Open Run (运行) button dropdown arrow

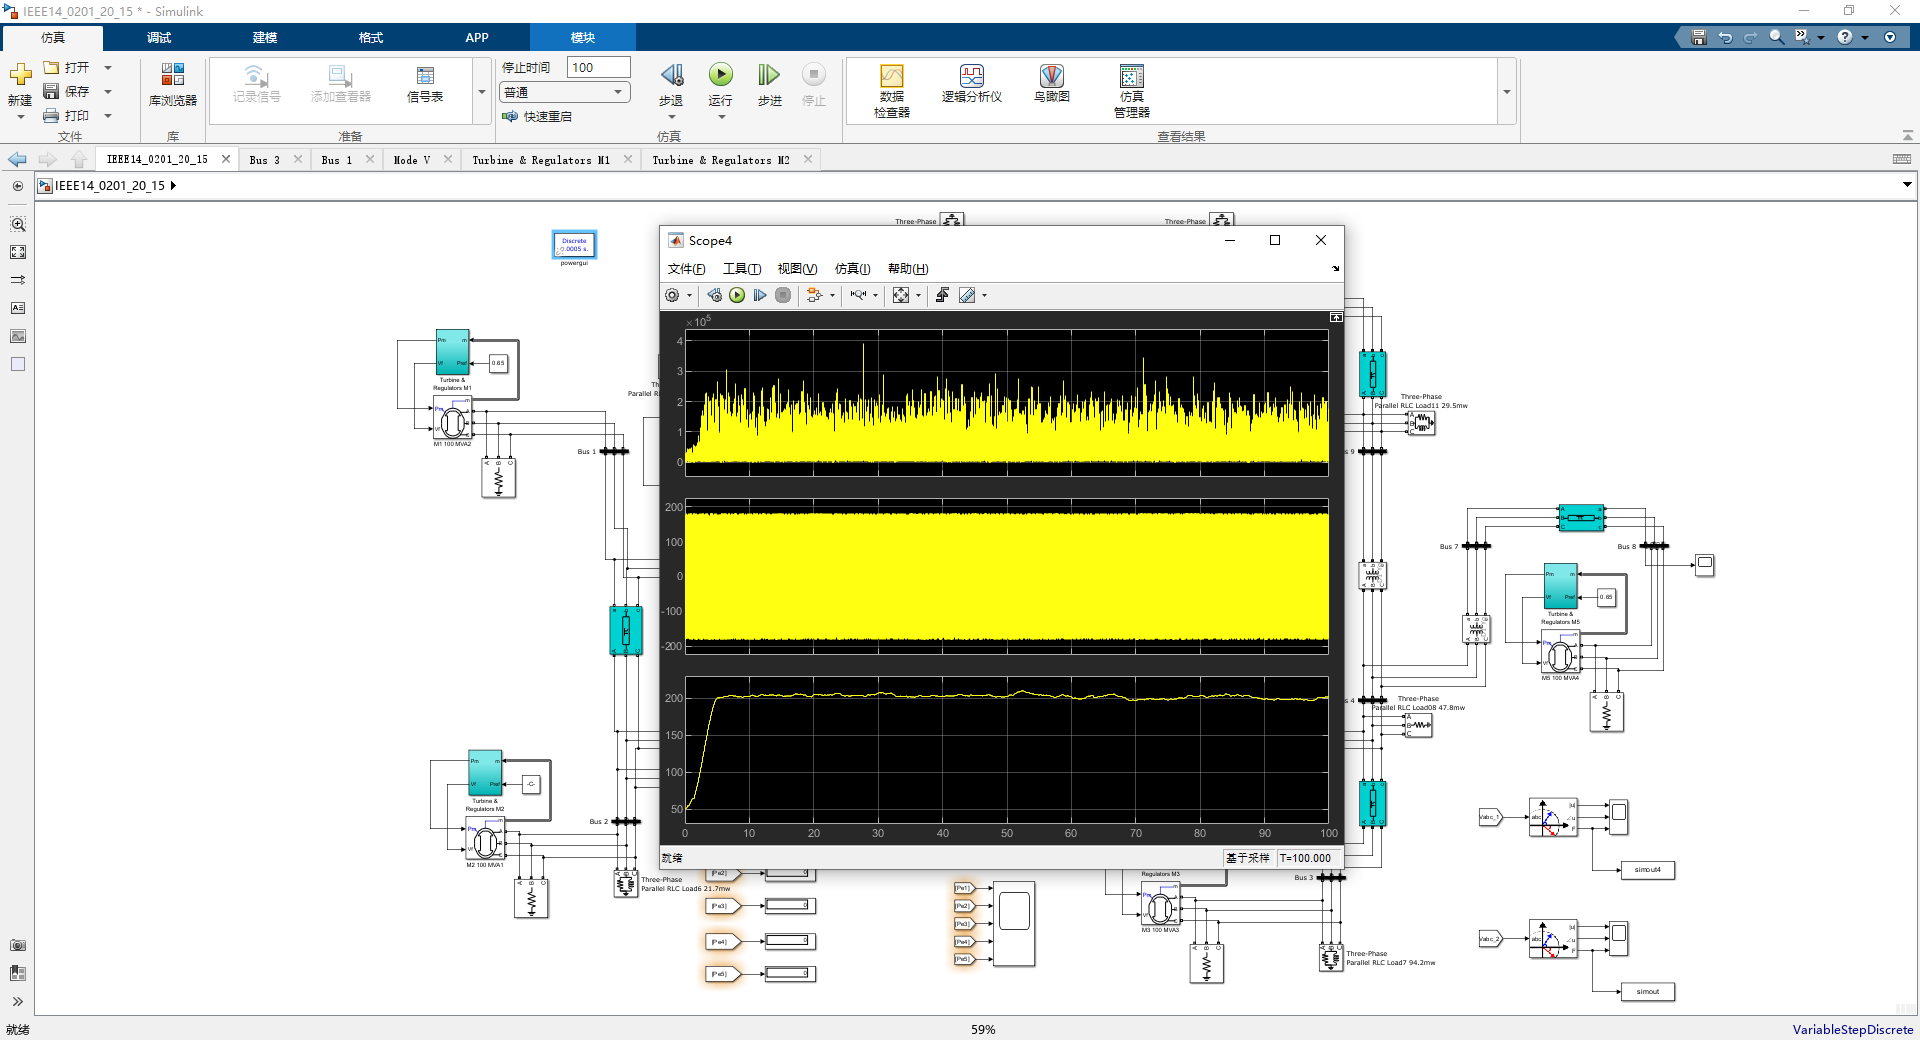pos(721,117)
